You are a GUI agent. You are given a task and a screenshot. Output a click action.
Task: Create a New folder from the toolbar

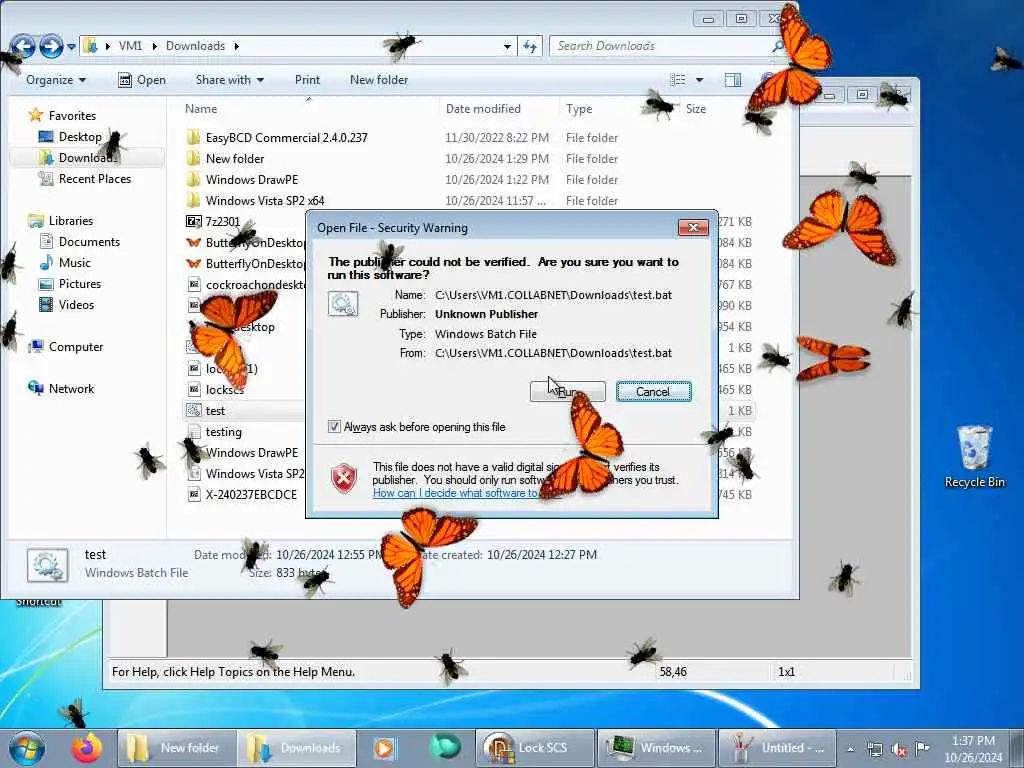coord(379,80)
